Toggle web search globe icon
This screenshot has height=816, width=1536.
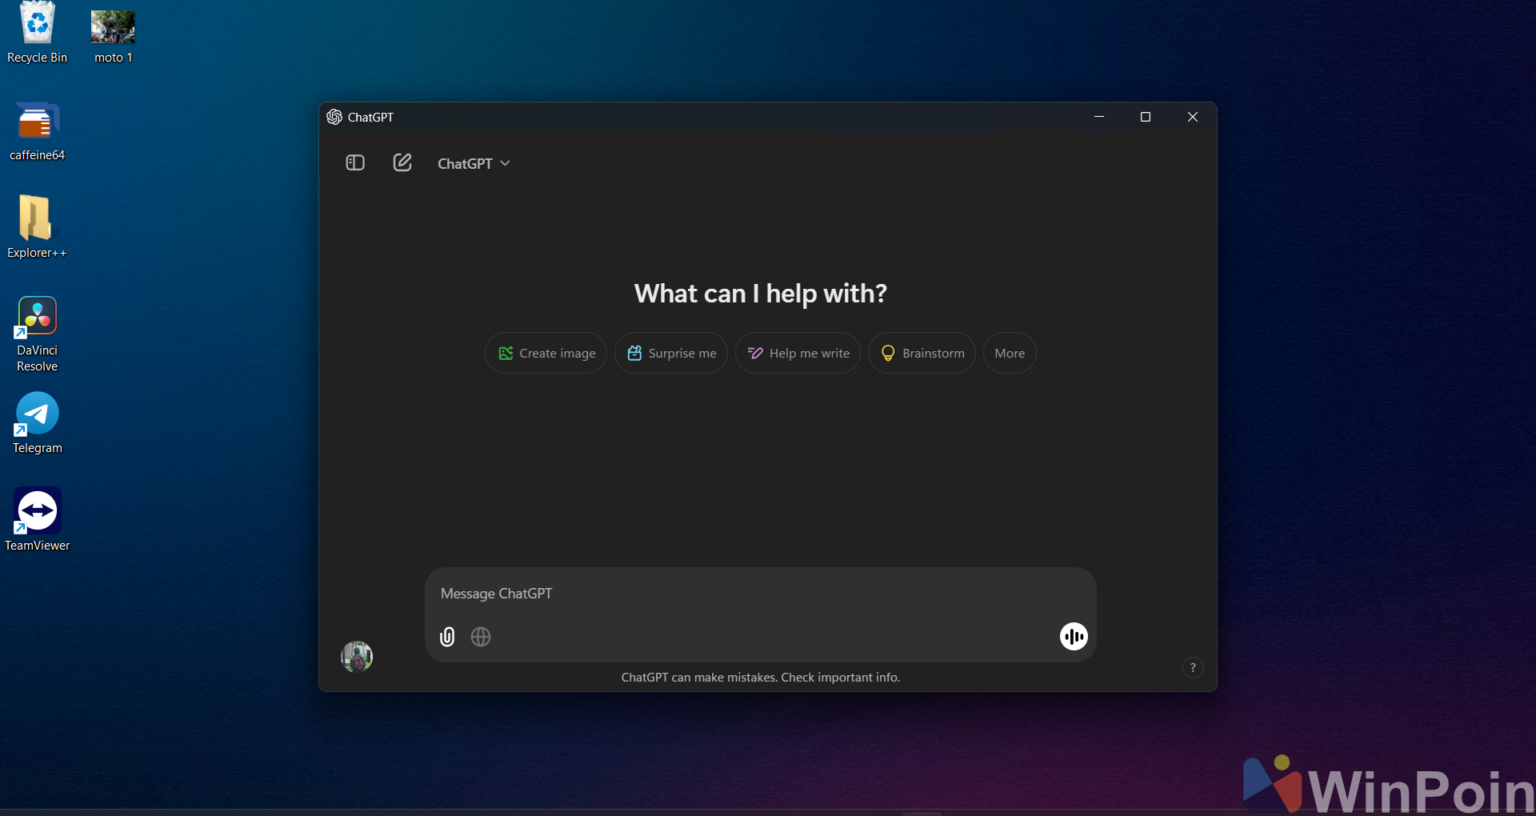pyautogui.click(x=481, y=637)
